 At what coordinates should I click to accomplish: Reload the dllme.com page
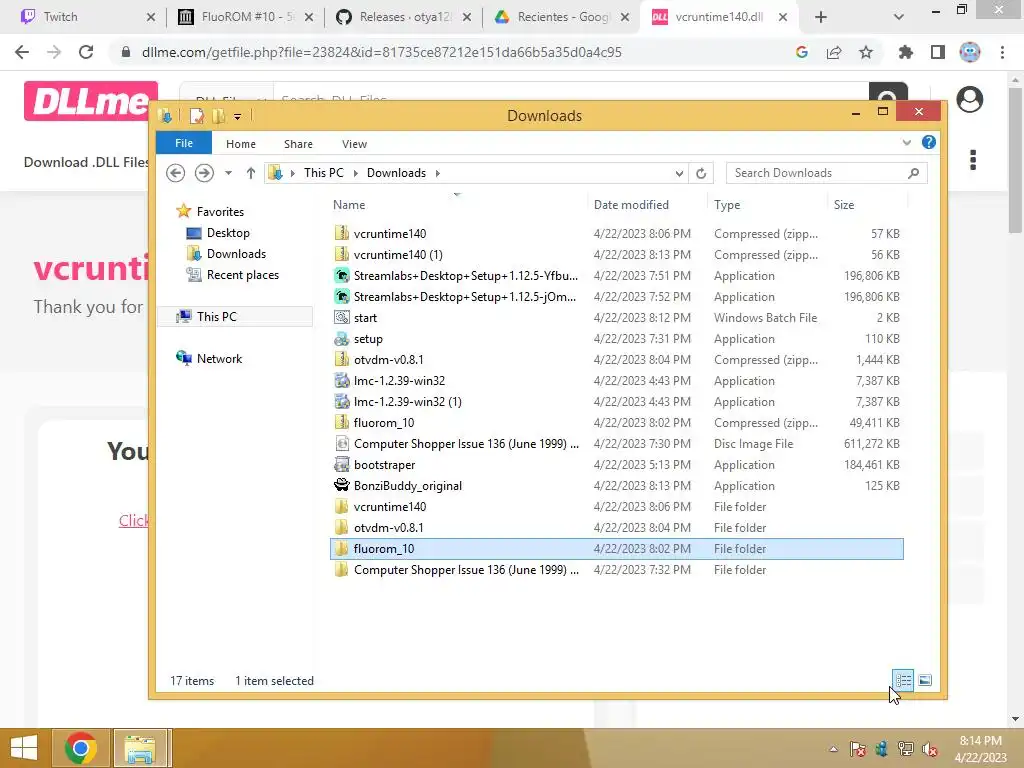pyautogui.click(x=86, y=52)
